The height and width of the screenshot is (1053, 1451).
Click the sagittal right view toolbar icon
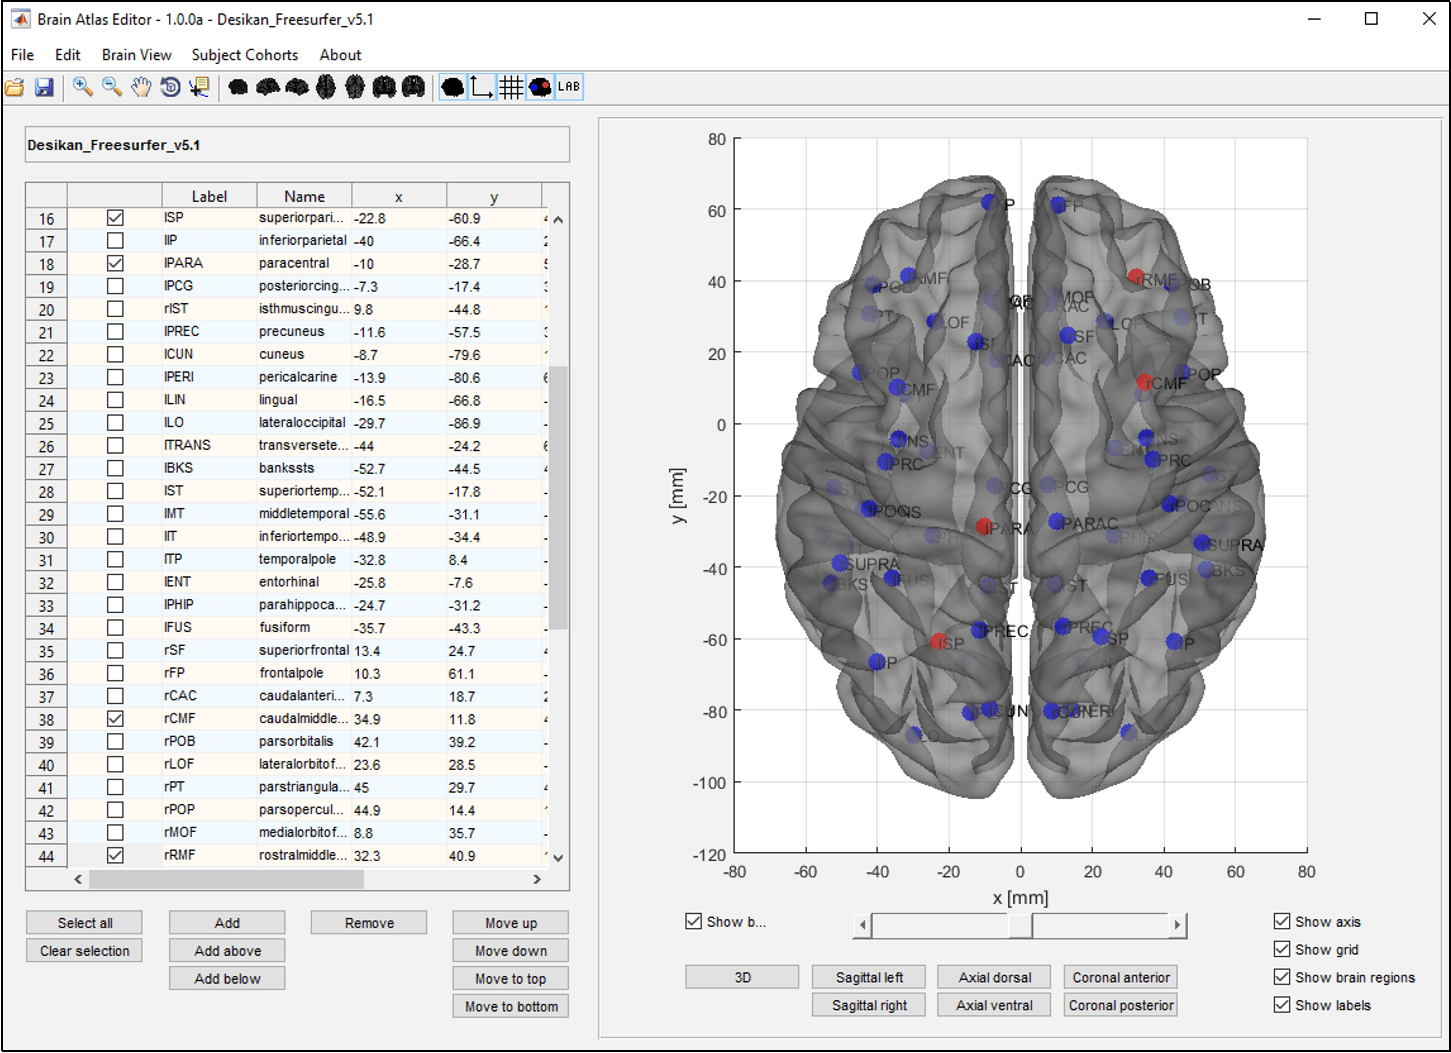[x=297, y=88]
